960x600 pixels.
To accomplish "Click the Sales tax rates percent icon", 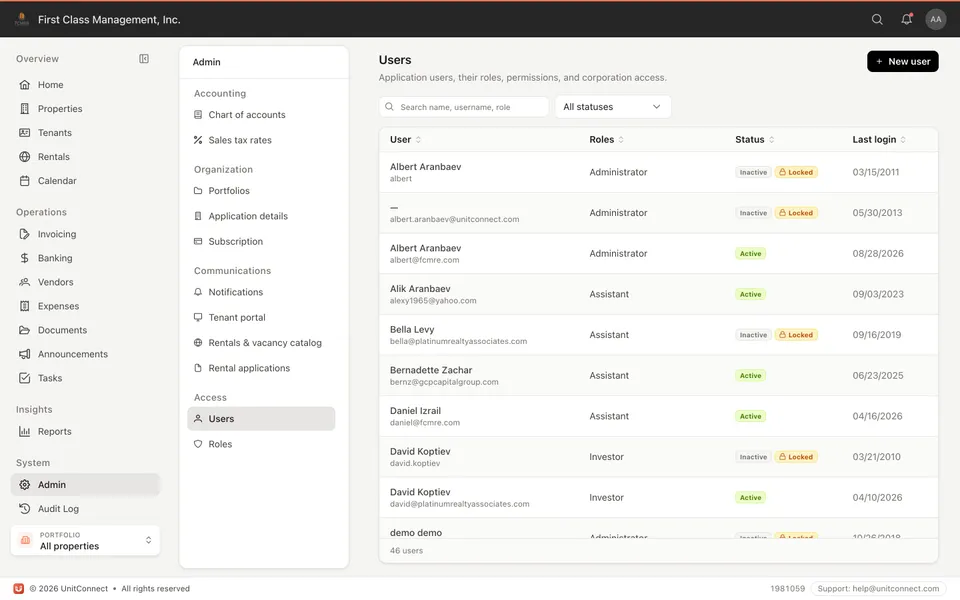I will (x=198, y=140).
